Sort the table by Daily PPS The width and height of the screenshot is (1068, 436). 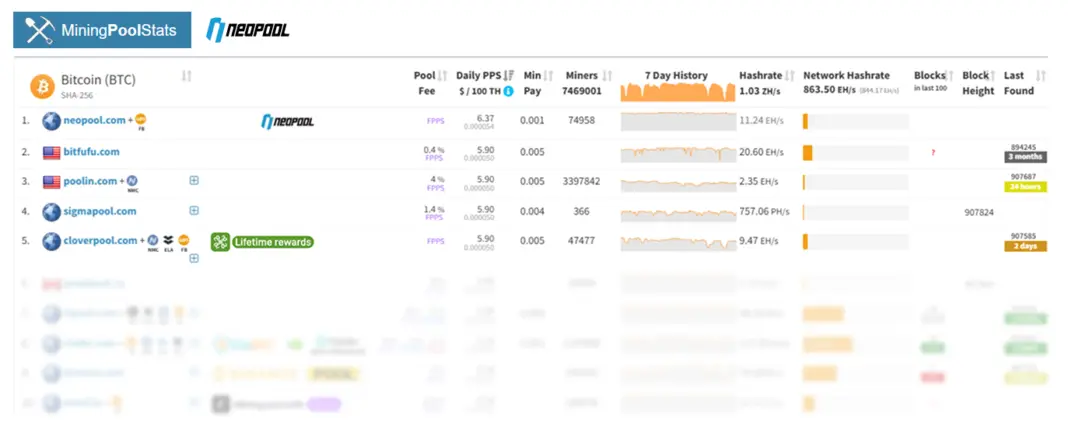[509, 76]
